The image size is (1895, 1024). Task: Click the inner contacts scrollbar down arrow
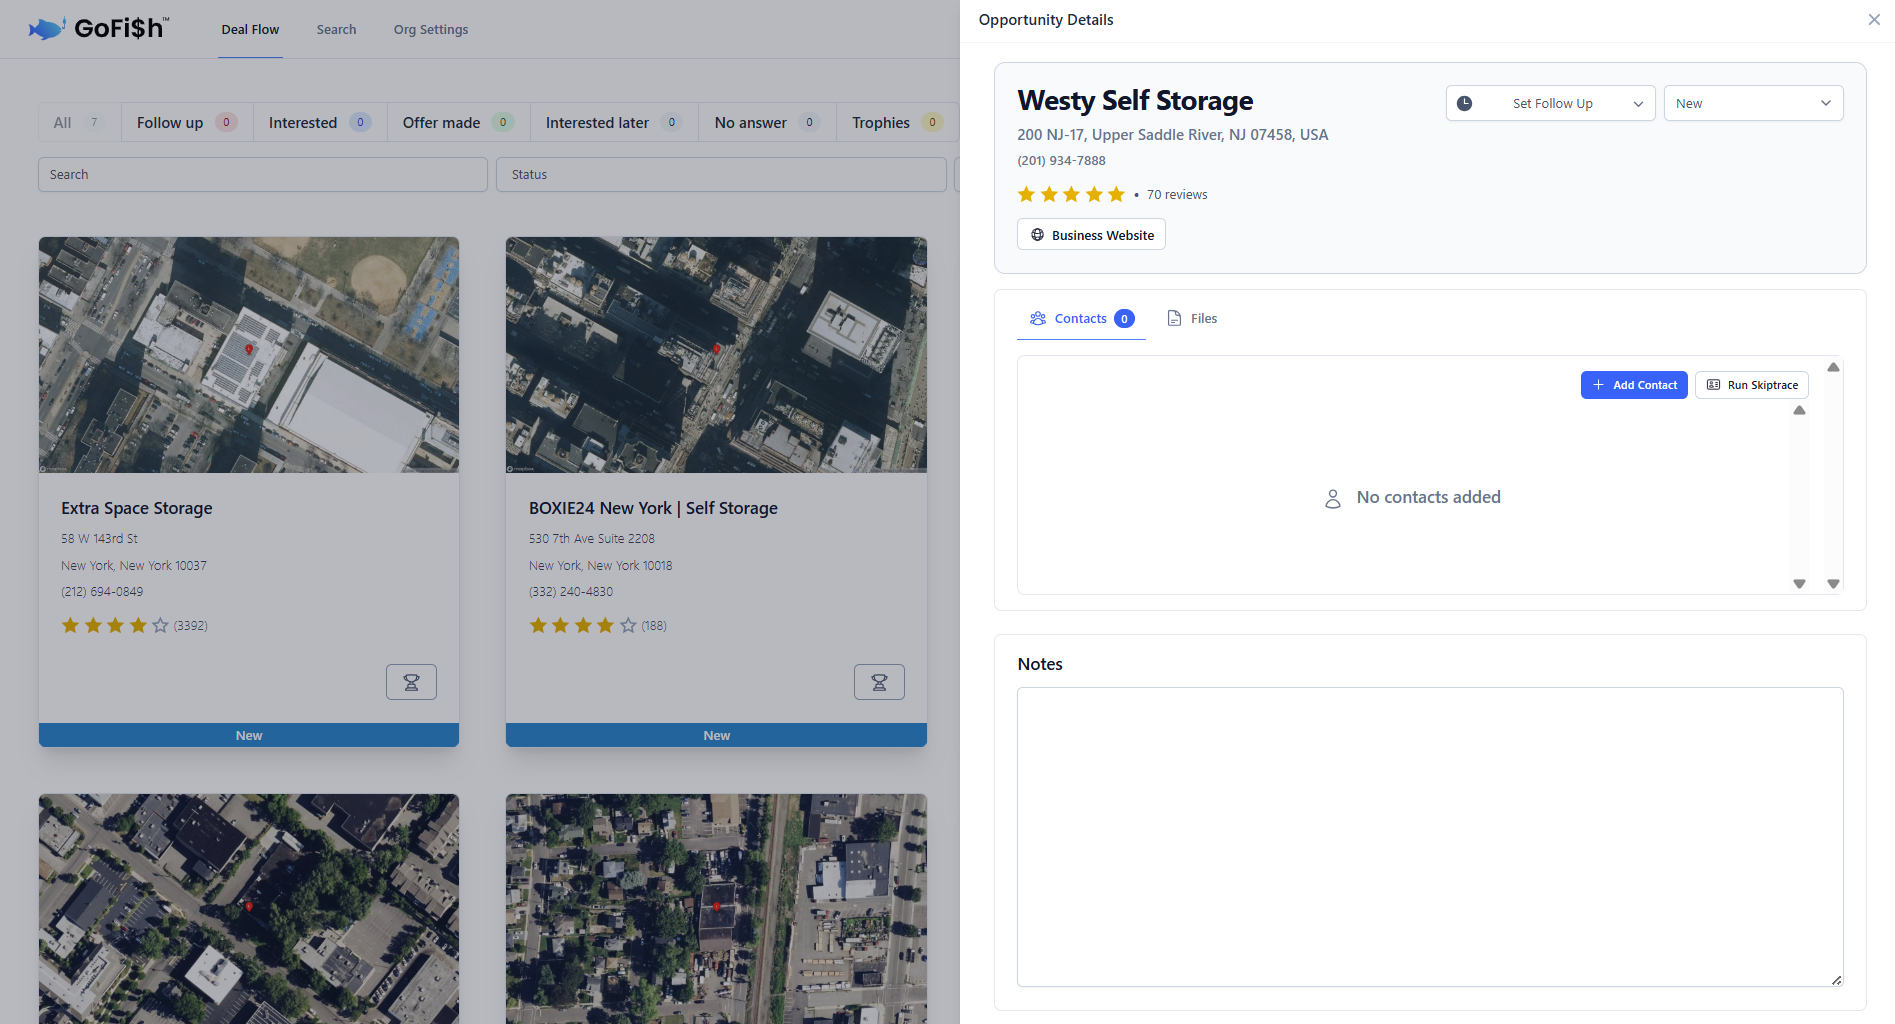(x=1799, y=584)
